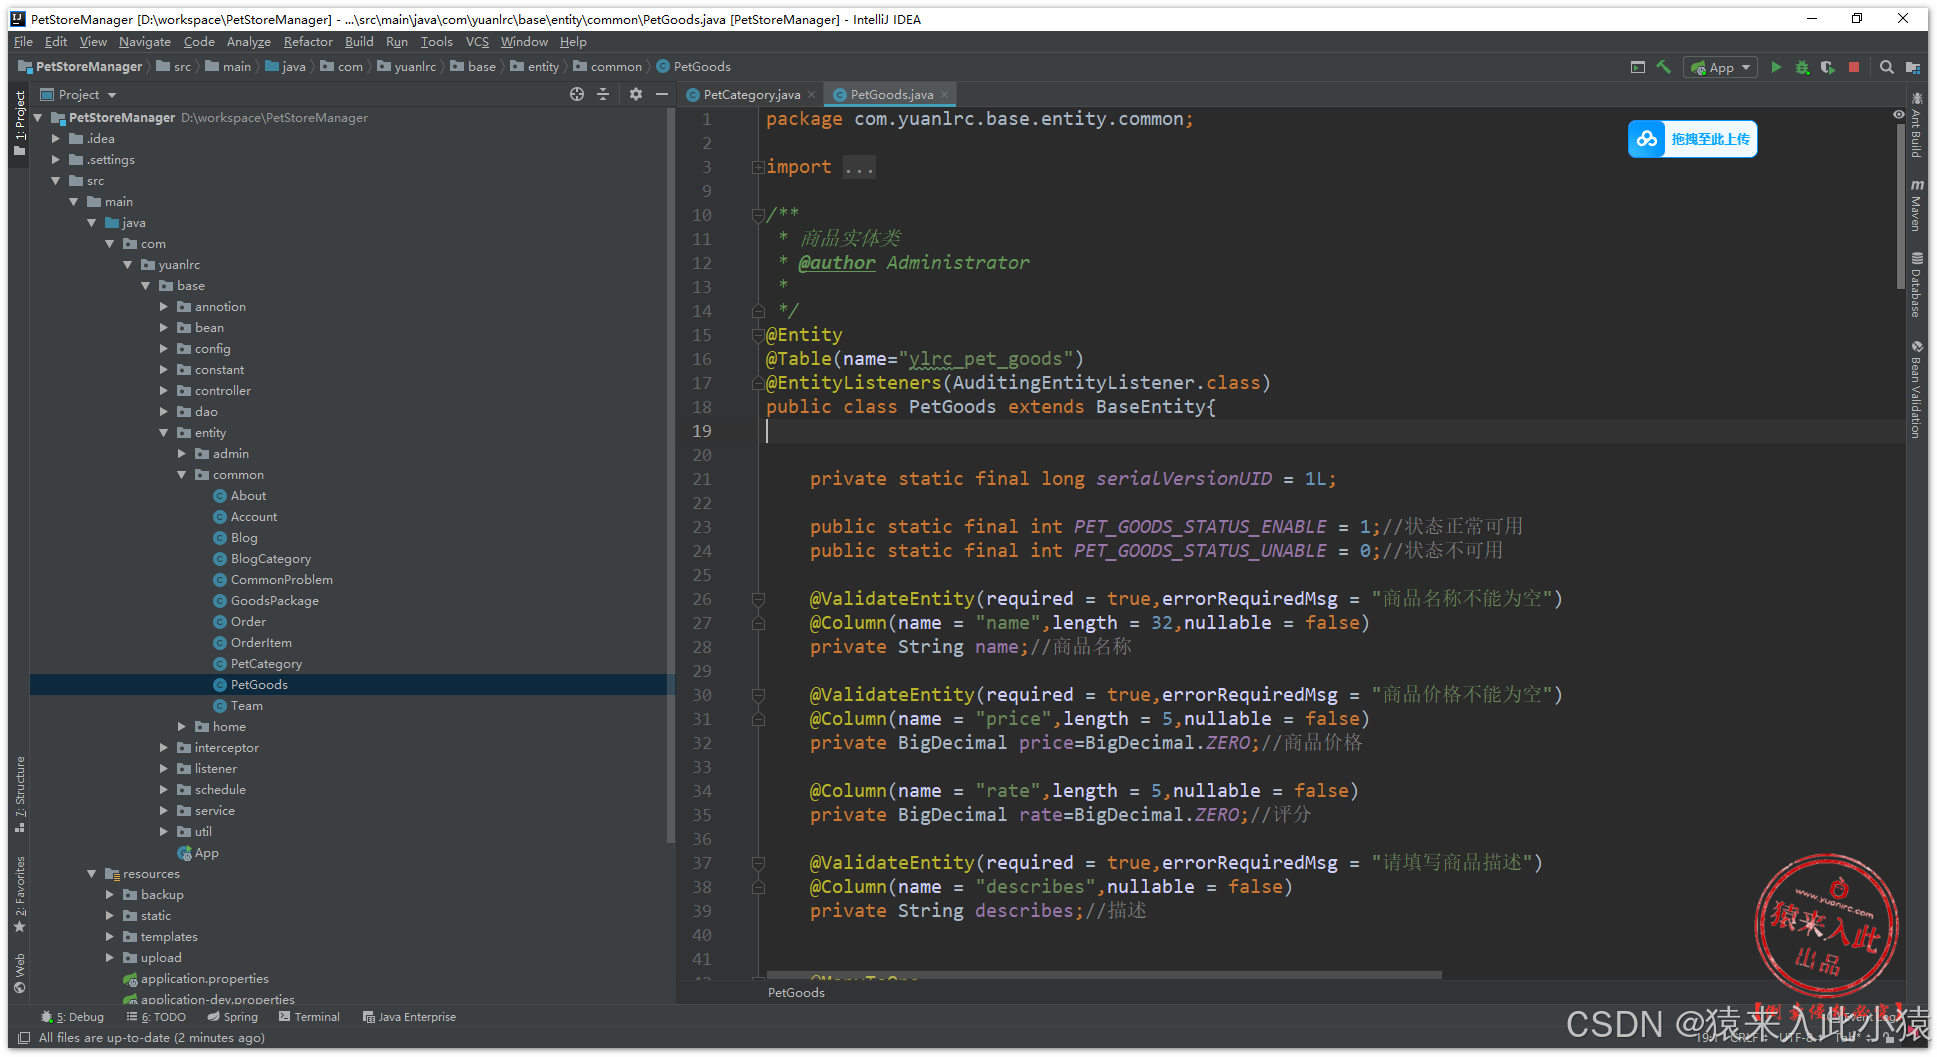
Task: Open the Navigate menu
Action: click(x=145, y=42)
